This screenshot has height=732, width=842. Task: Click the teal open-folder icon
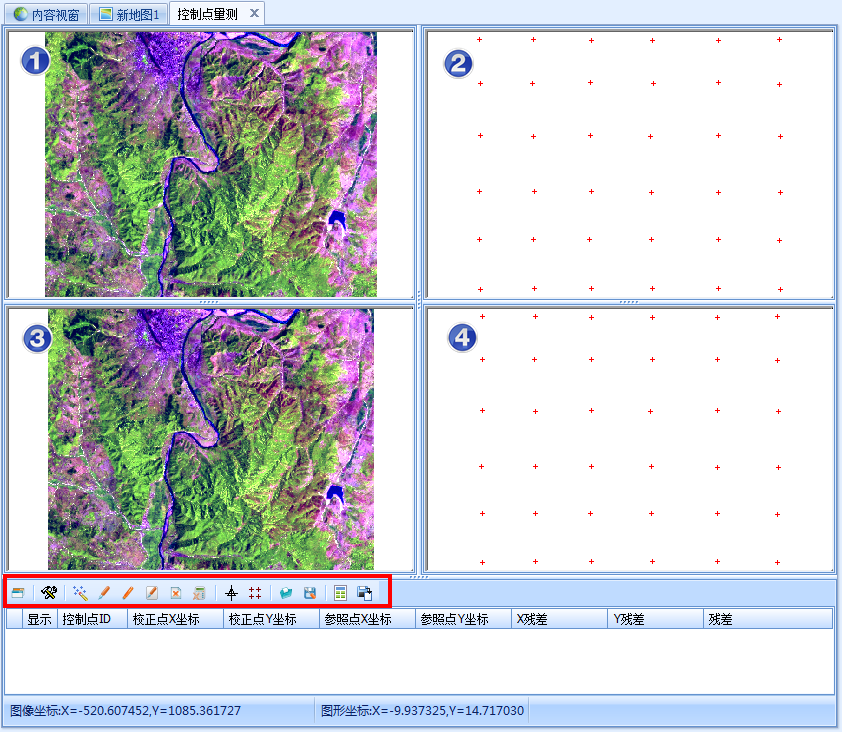tap(286, 593)
